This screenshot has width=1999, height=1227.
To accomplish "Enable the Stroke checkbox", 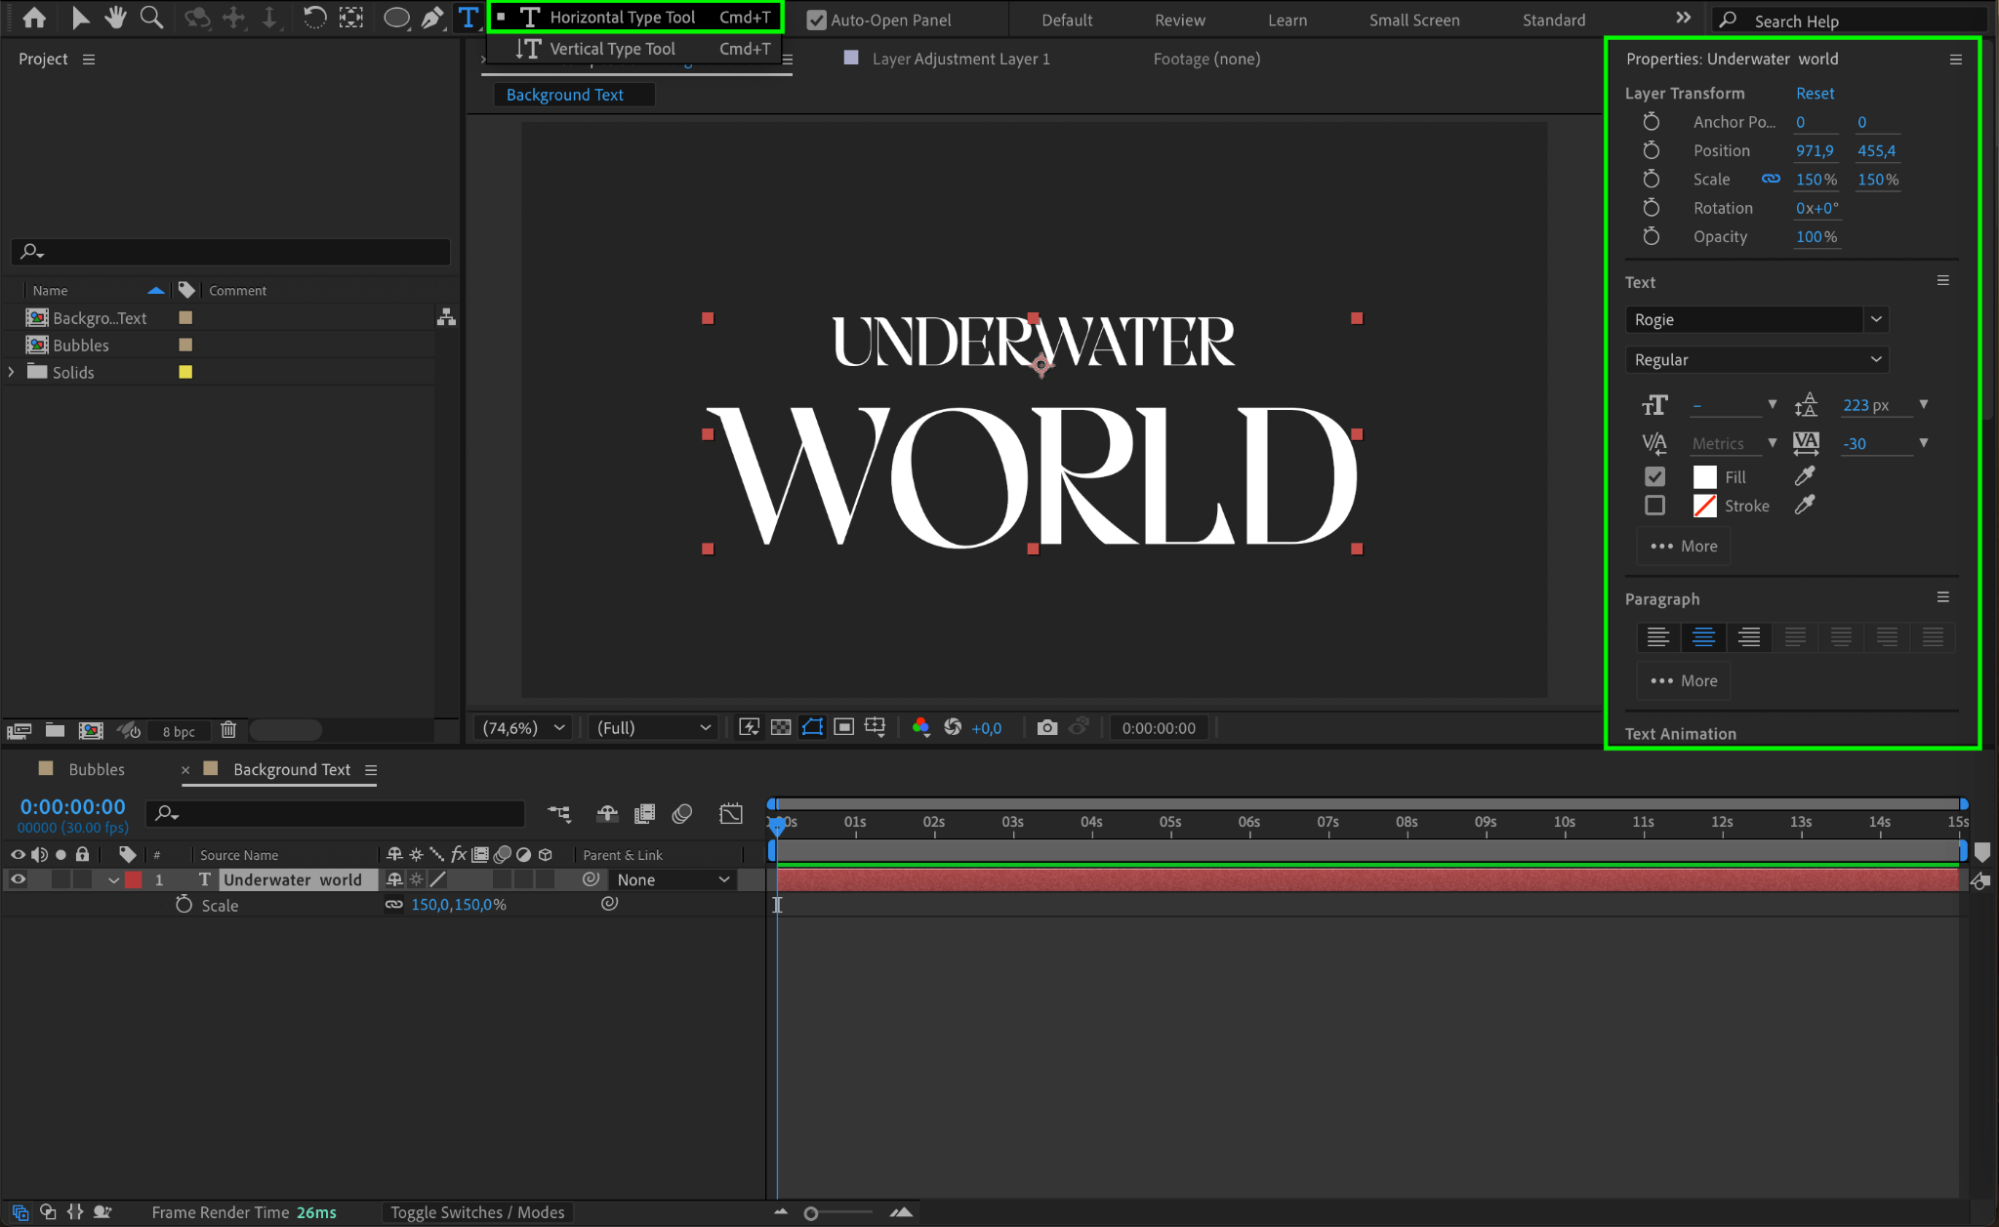I will tap(1655, 505).
